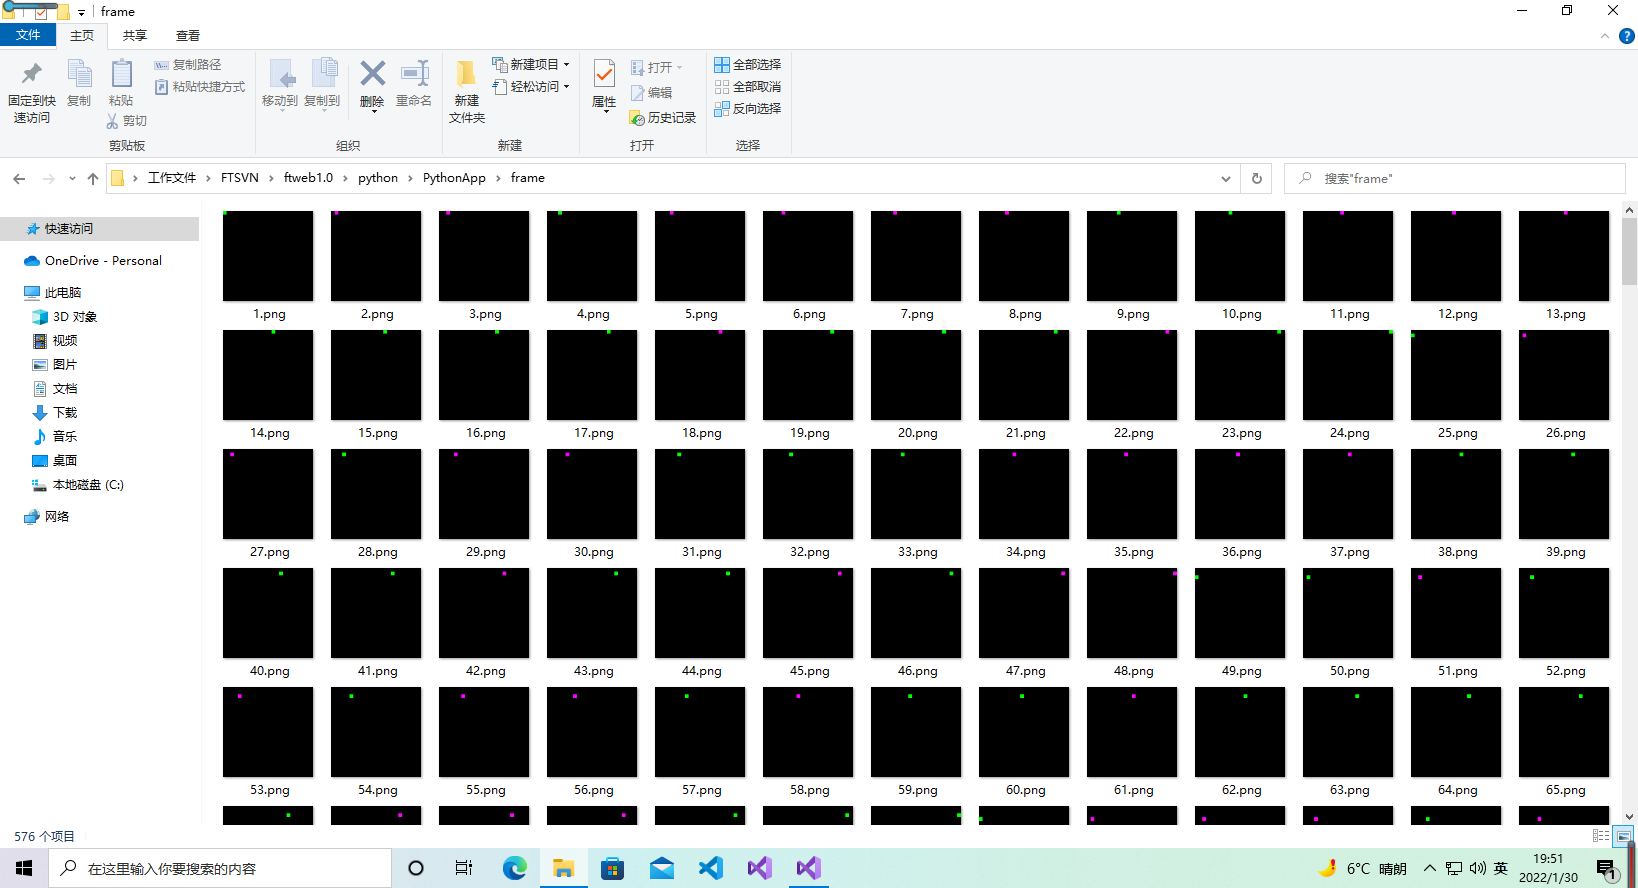The width and height of the screenshot is (1638, 888).
Task: Click the red X Delete icon
Action: click(x=372, y=74)
